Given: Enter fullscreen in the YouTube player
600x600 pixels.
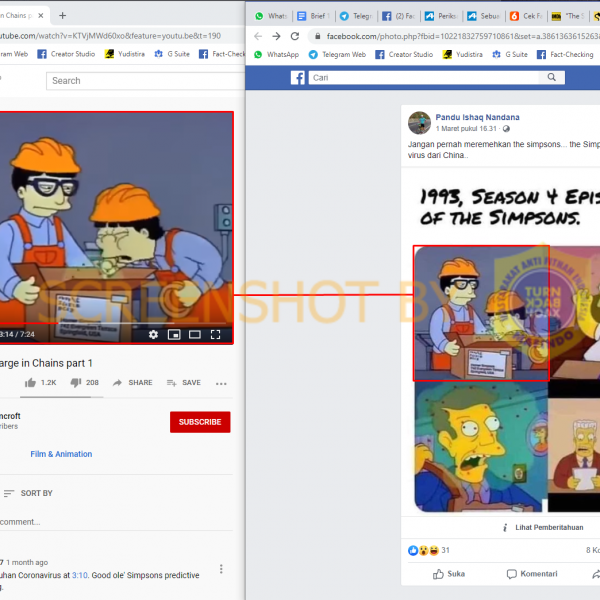Looking at the screenshot, I should (215, 335).
